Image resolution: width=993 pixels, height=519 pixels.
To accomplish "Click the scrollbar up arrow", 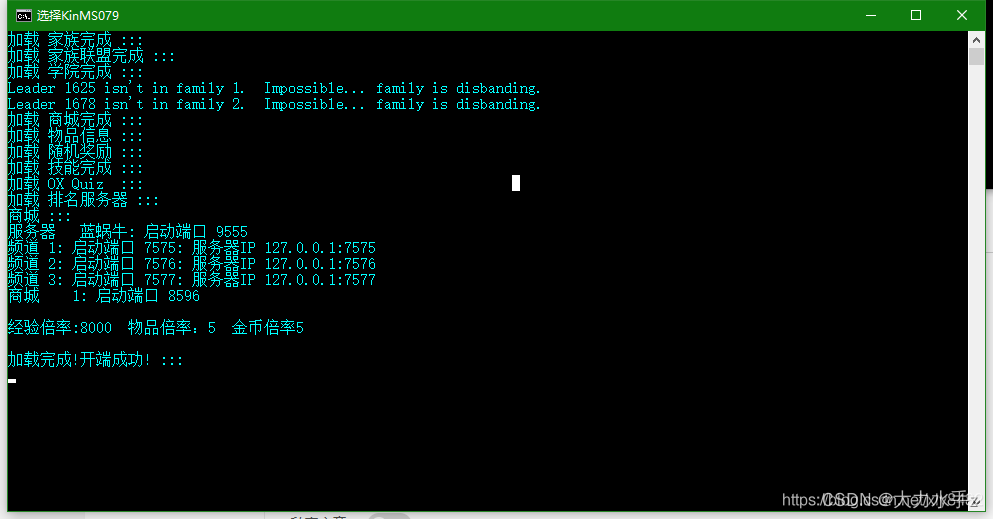I will pos(977,39).
